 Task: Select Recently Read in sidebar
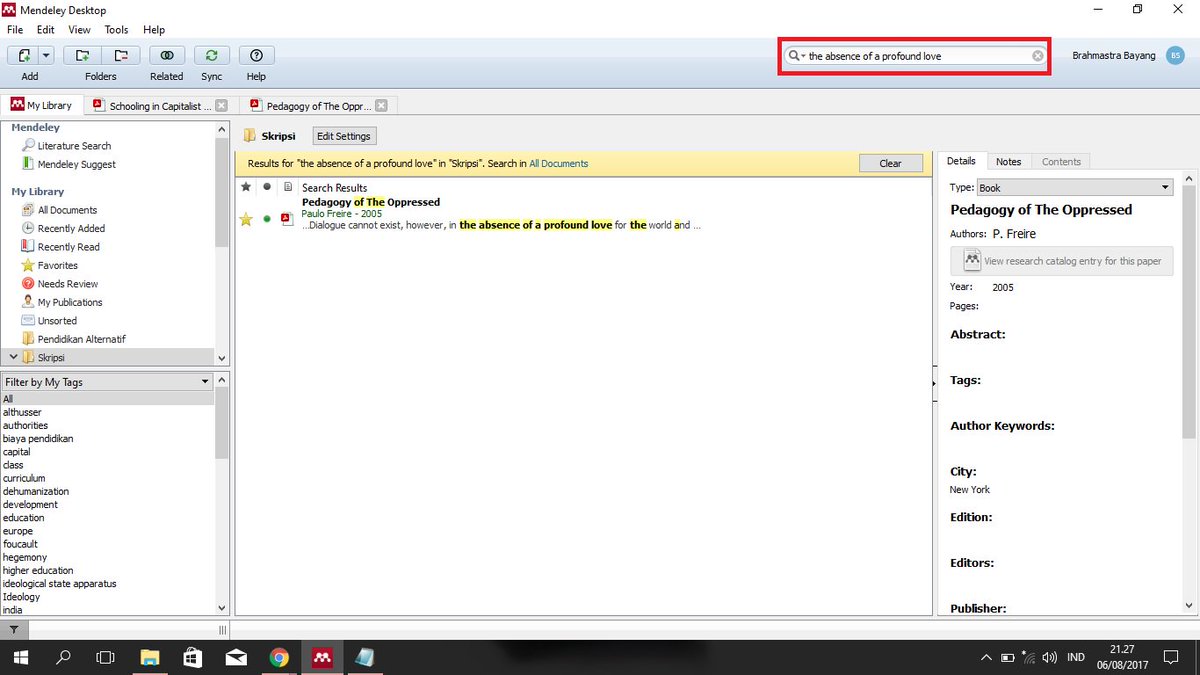click(x=68, y=247)
